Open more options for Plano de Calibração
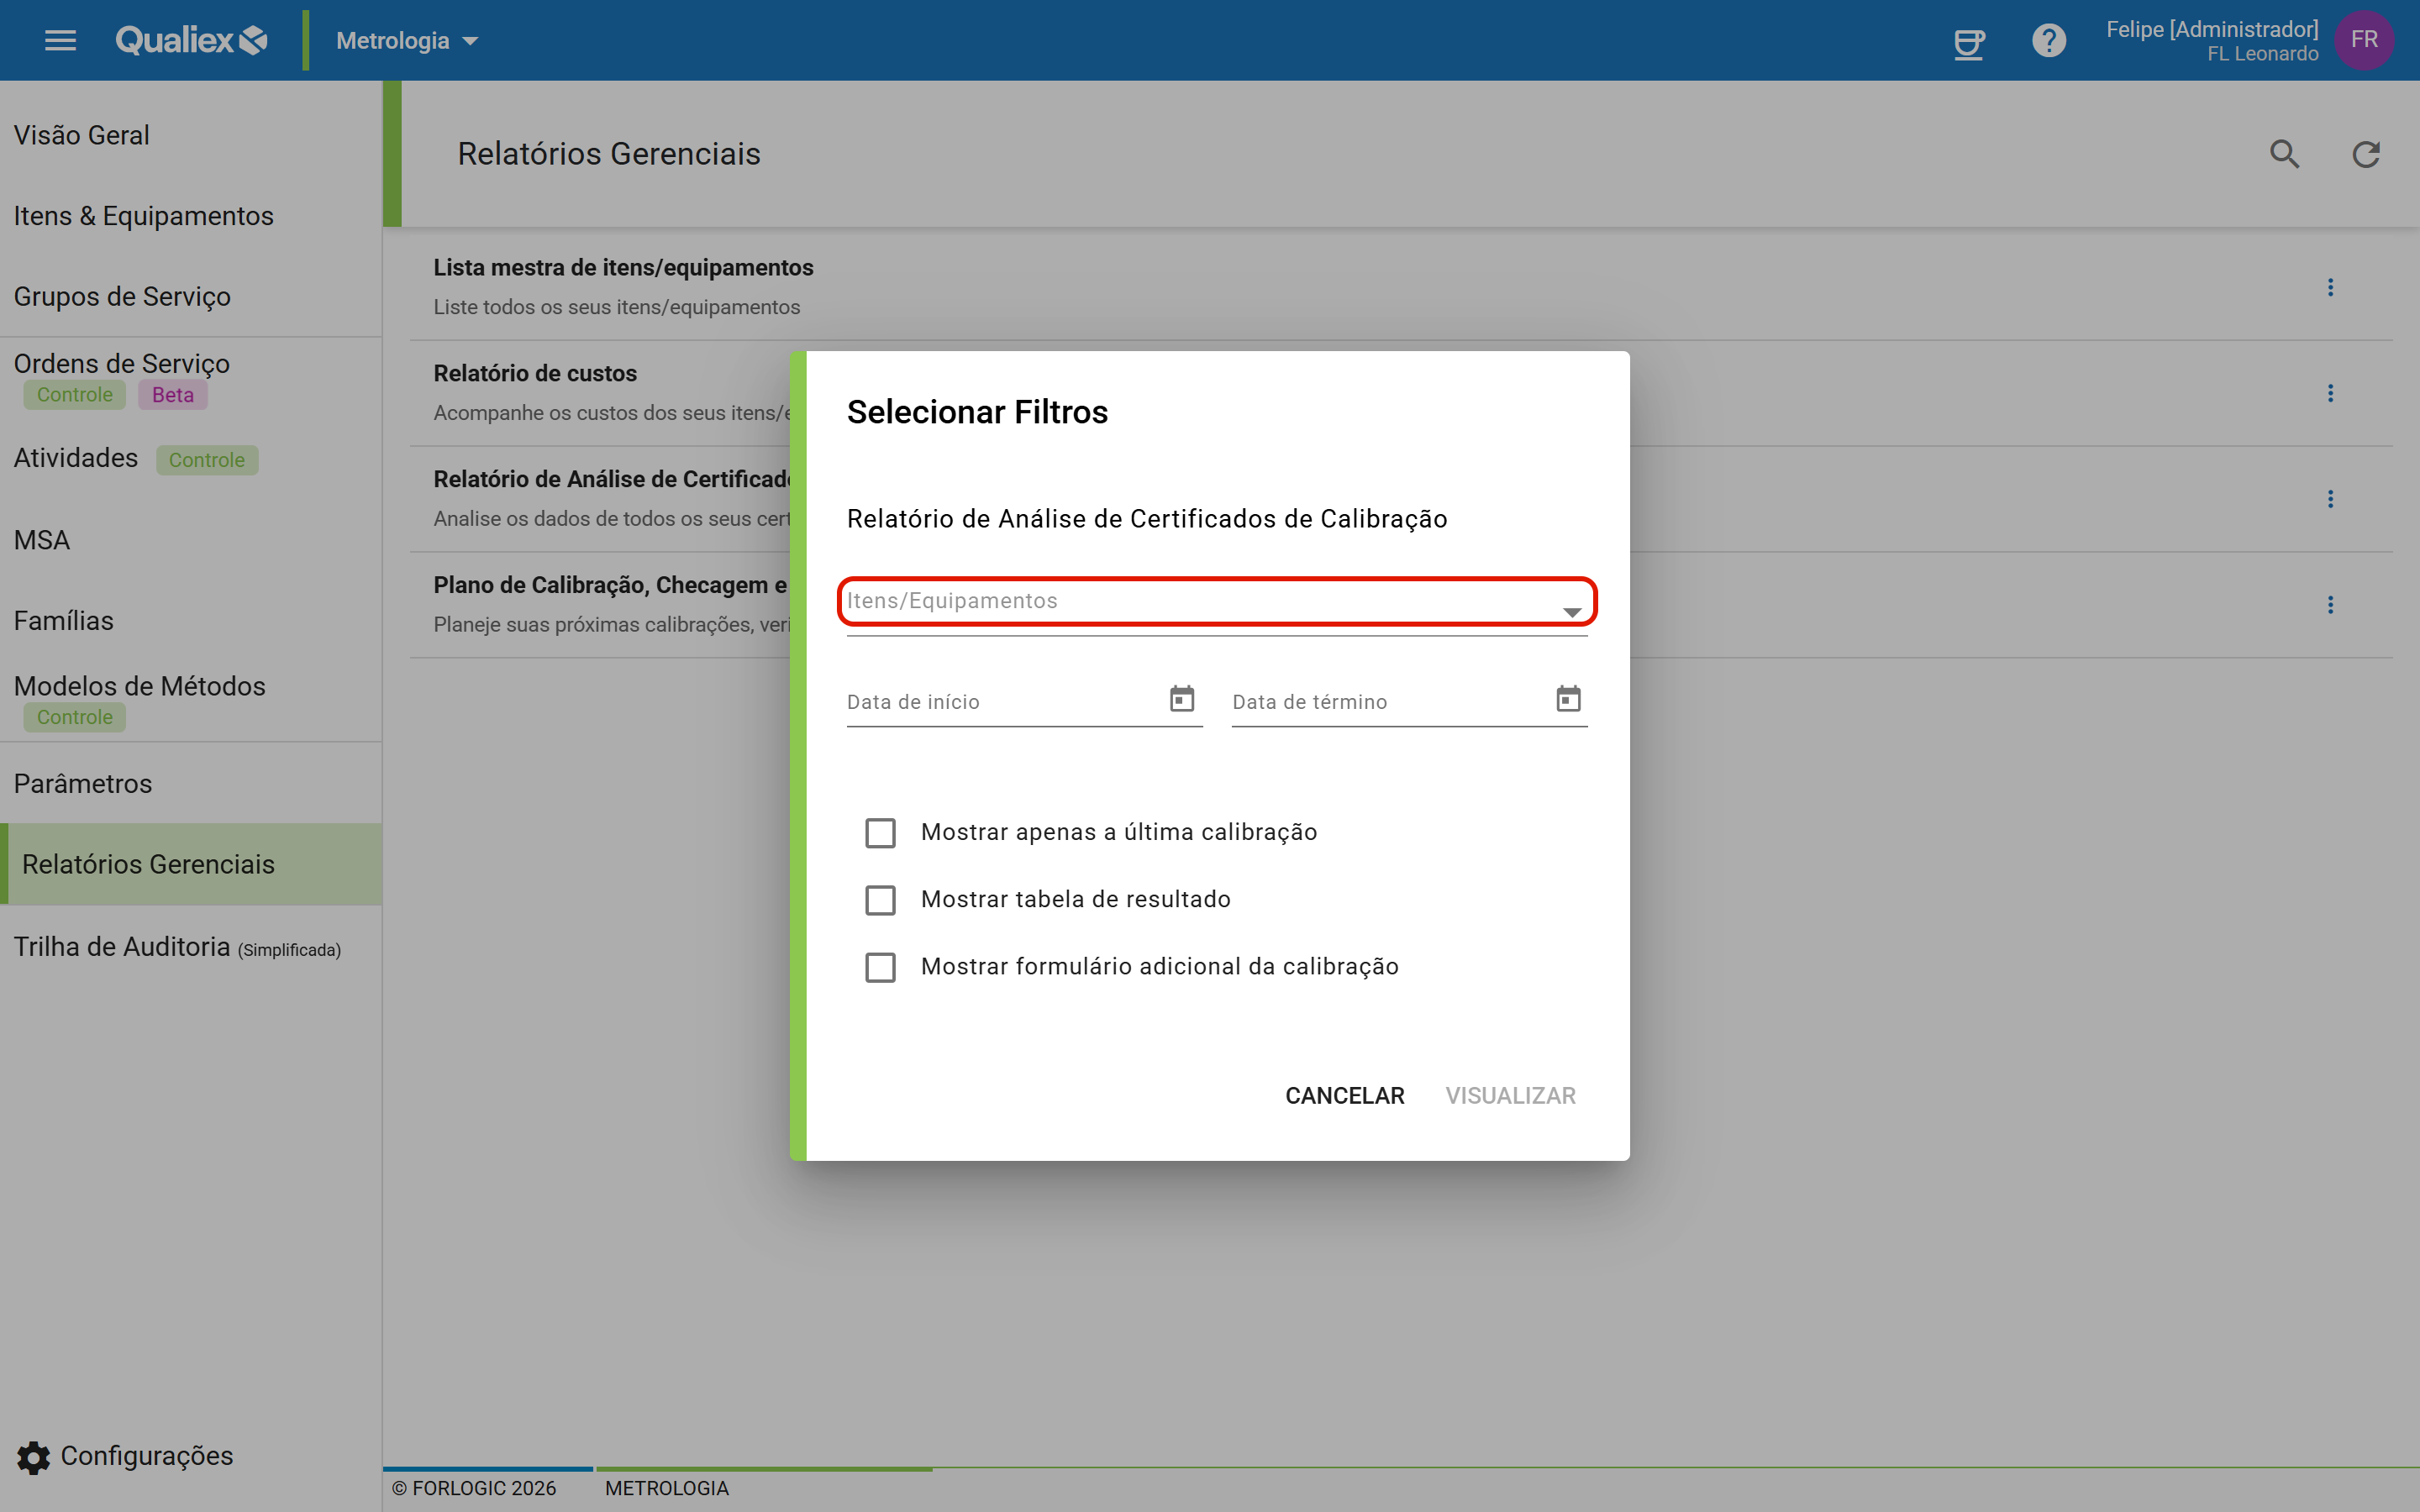The image size is (2420, 1512). tap(2330, 605)
